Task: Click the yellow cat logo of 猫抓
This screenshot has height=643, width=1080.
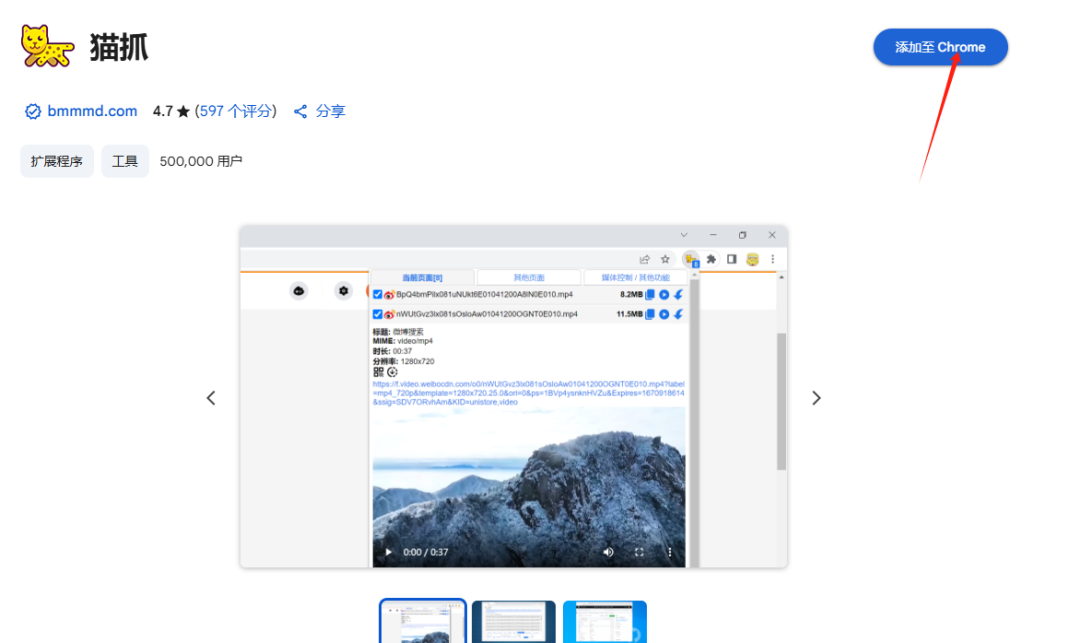Action: [46, 47]
